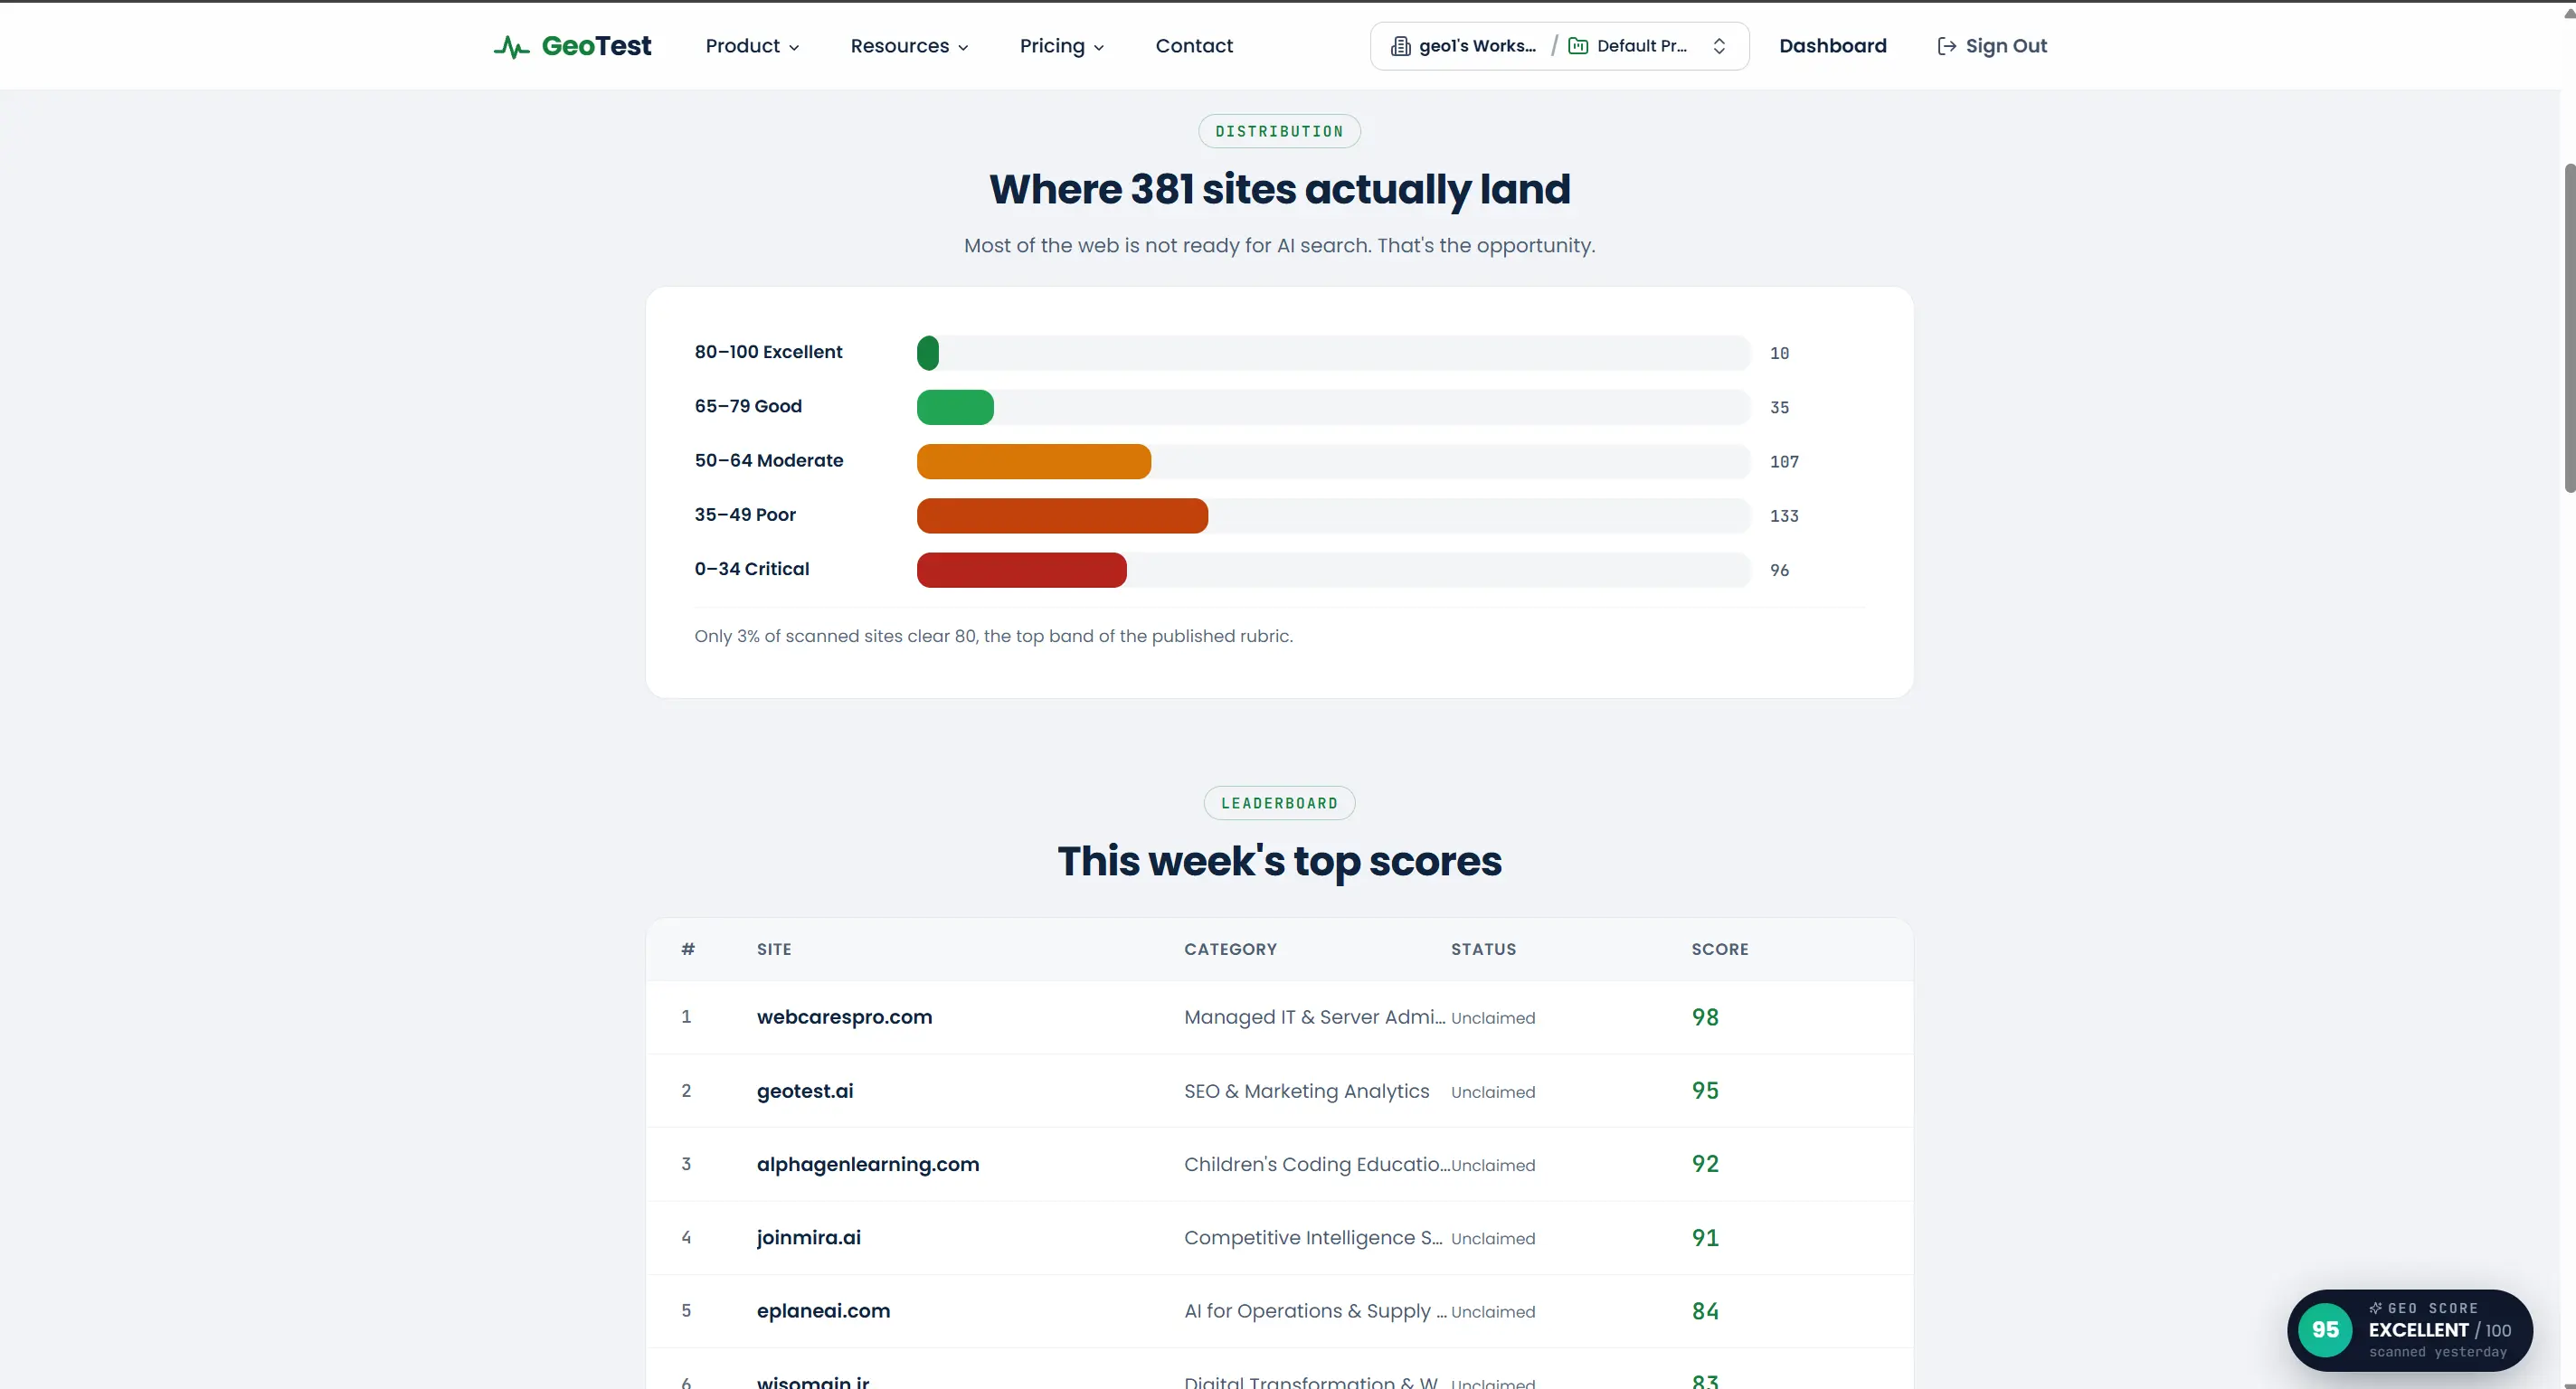The image size is (2576, 1389).
Task: Select geo1's Workspace in switcher
Action: [x=1477, y=46]
